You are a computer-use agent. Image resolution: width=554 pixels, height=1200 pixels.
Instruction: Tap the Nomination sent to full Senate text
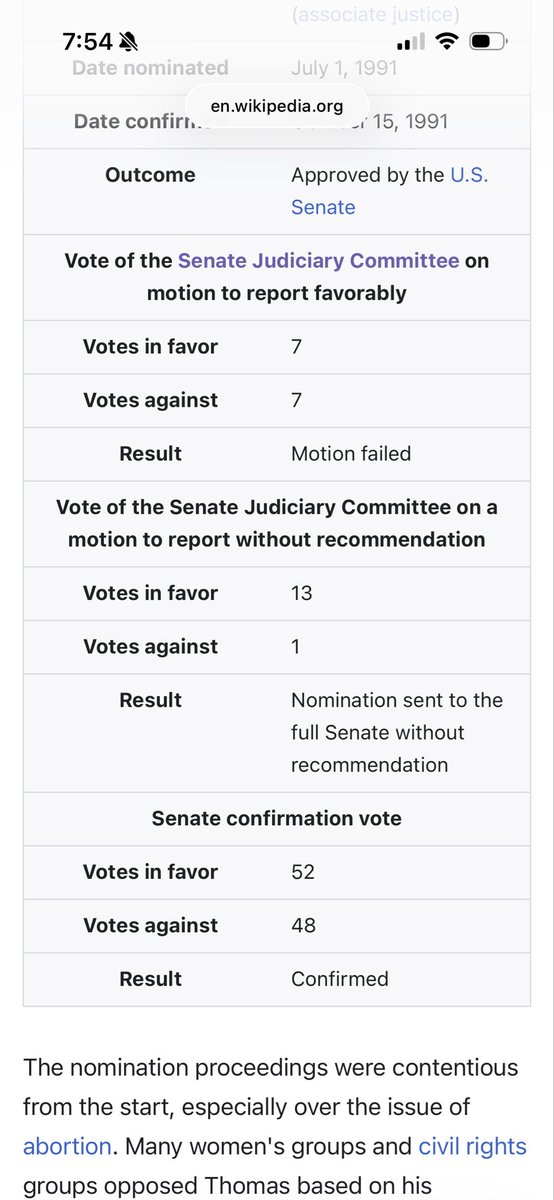coord(397,732)
